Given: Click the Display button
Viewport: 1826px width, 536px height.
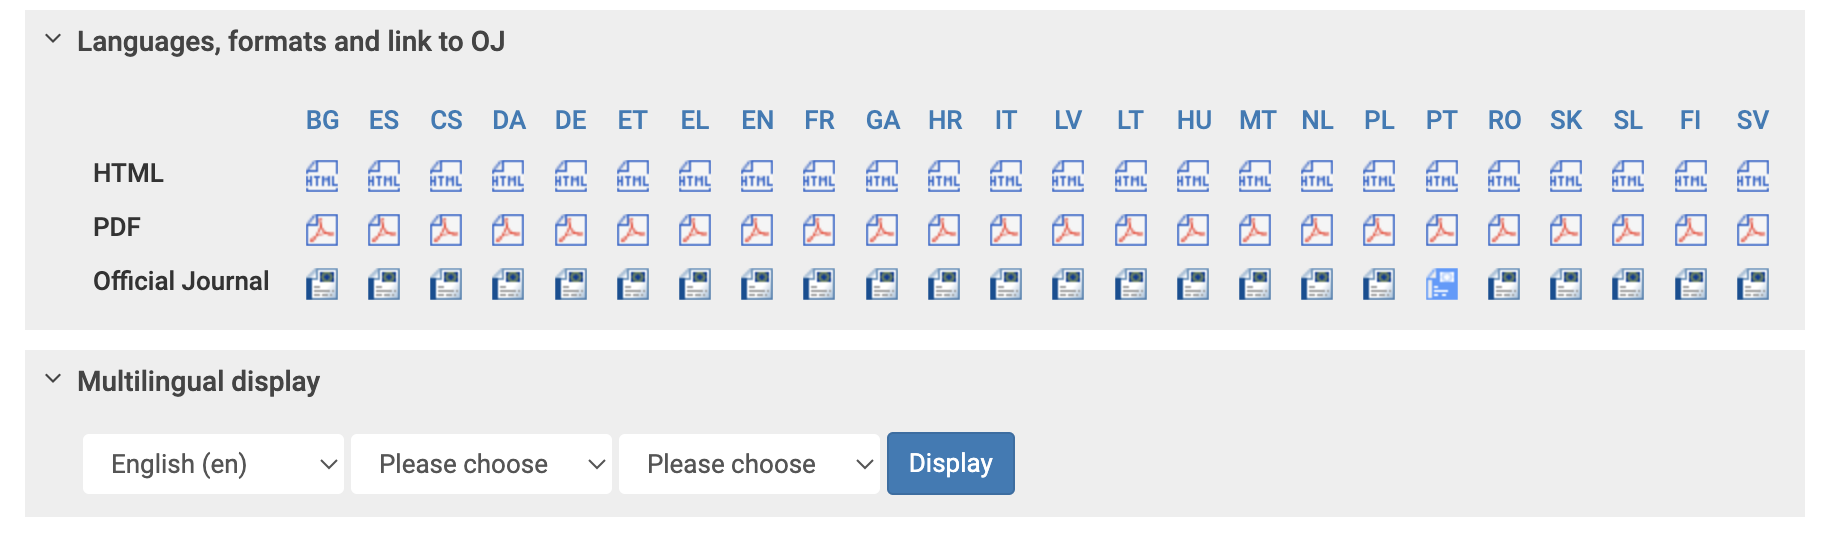Looking at the screenshot, I should [950, 463].
